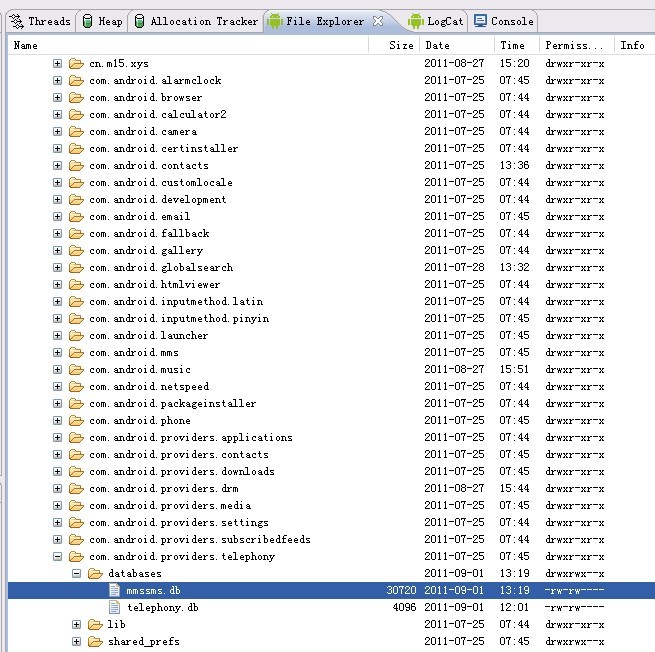The image size is (655, 652).
Task: Click the com.android.certinstaller folder icon
Action: 76,148
